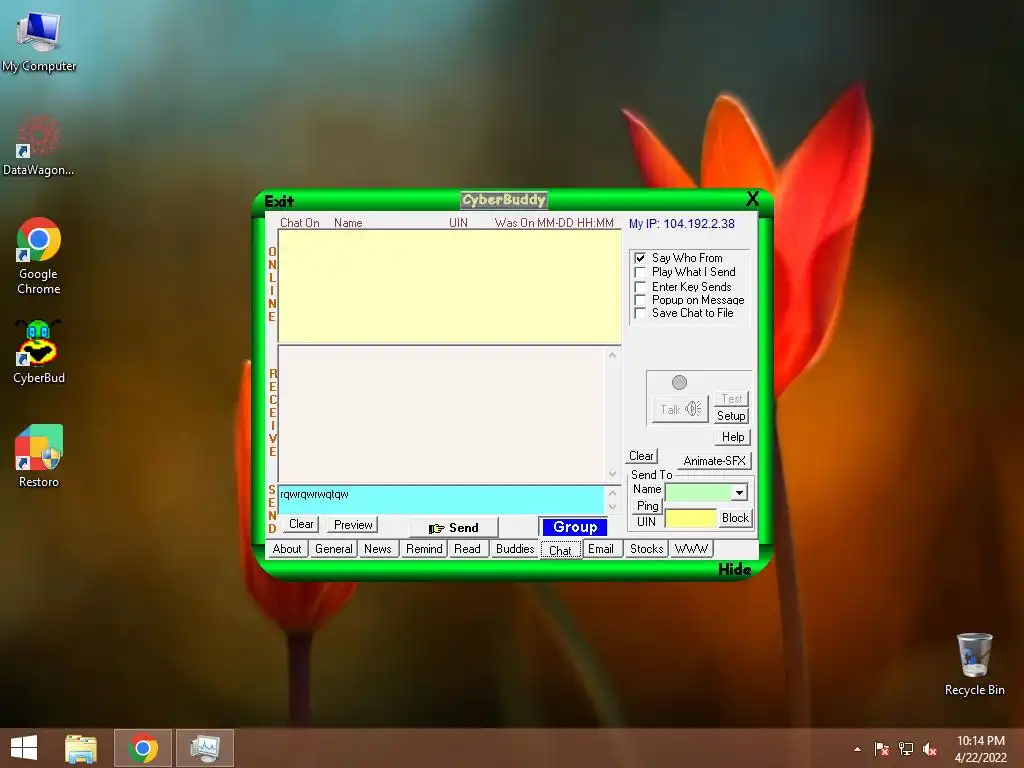The height and width of the screenshot is (768, 1024).
Task: Switch to Remind tab
Action: (424, 549)
